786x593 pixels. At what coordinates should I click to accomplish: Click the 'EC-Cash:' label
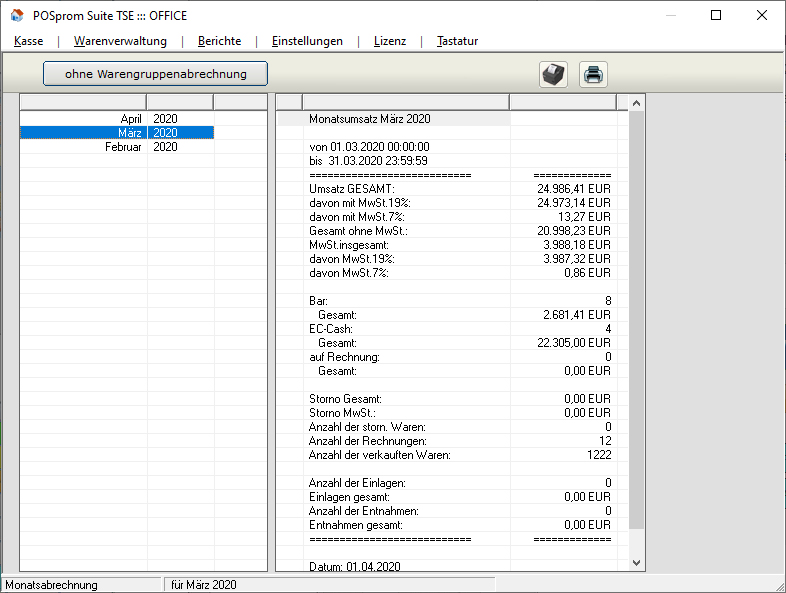[331, 329]
